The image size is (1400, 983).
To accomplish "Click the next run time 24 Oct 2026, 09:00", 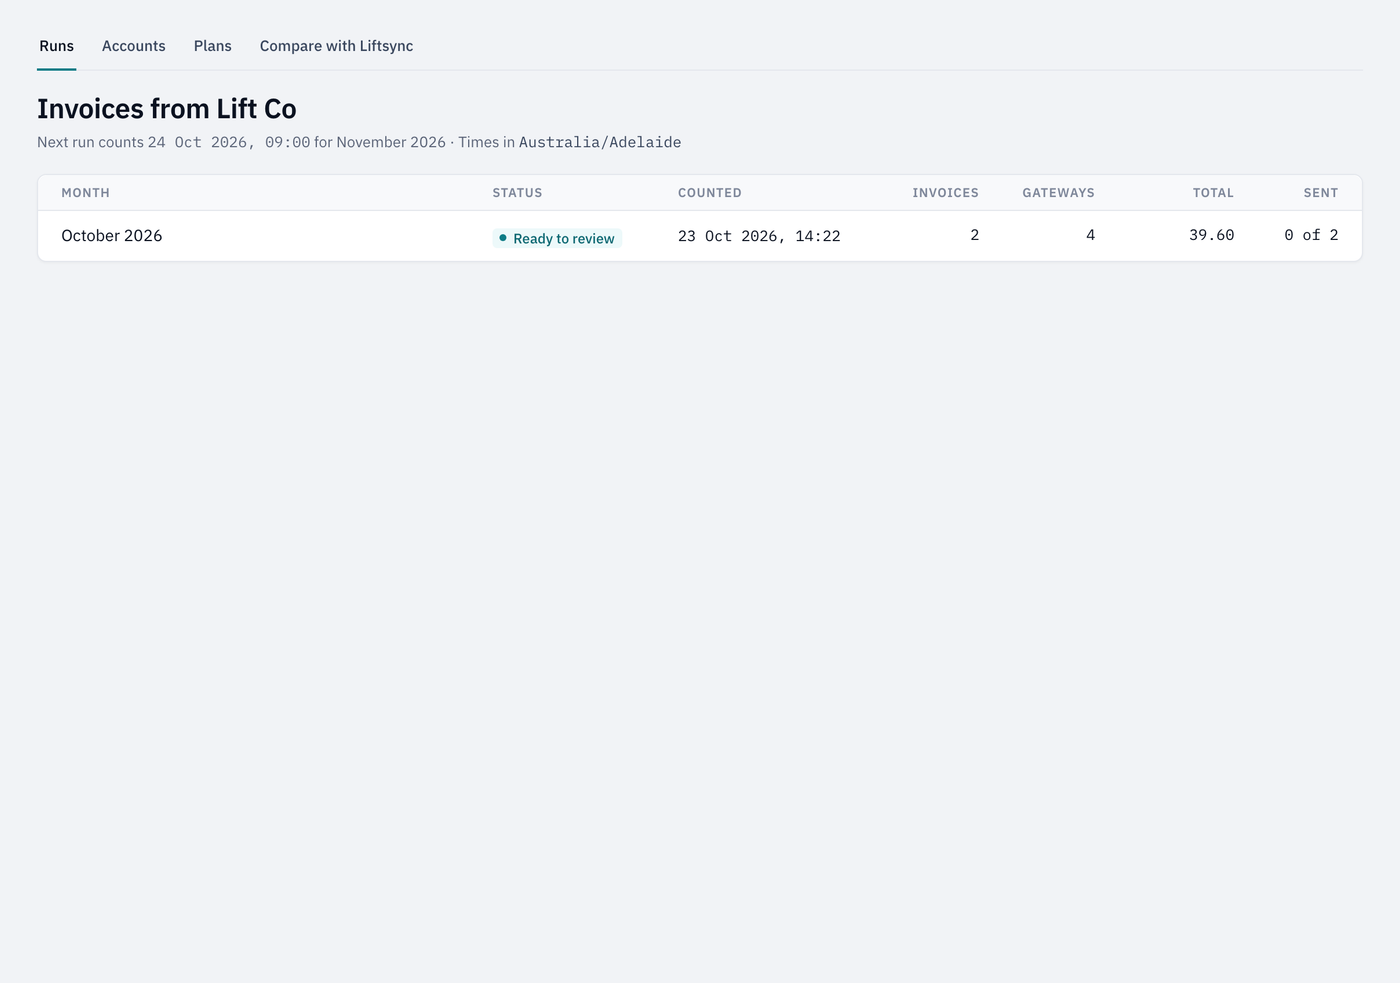I will pyautogui.click(x=229, y=142).
